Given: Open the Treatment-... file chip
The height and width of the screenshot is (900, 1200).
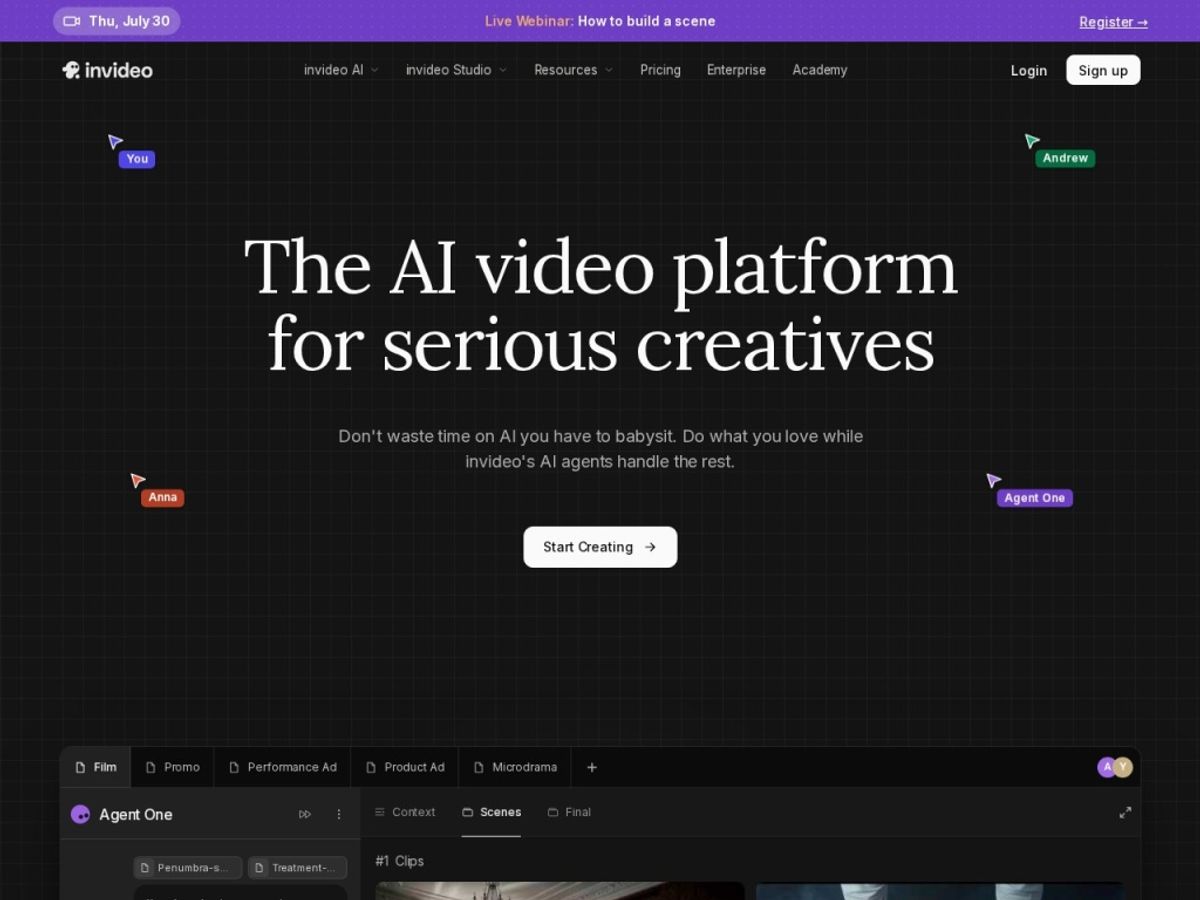Looking at the screenshot, I should (297, 868).
